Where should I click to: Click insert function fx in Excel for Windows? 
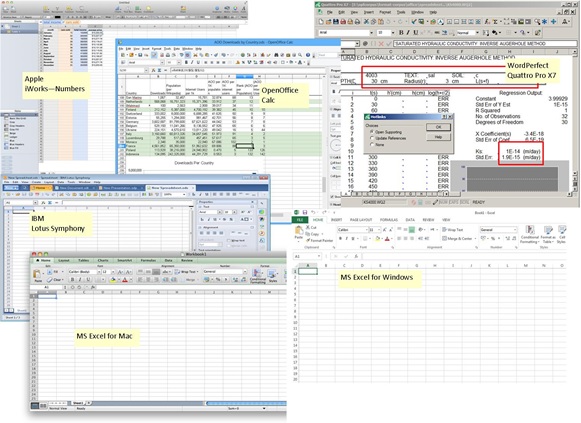(x=356, y=256)
